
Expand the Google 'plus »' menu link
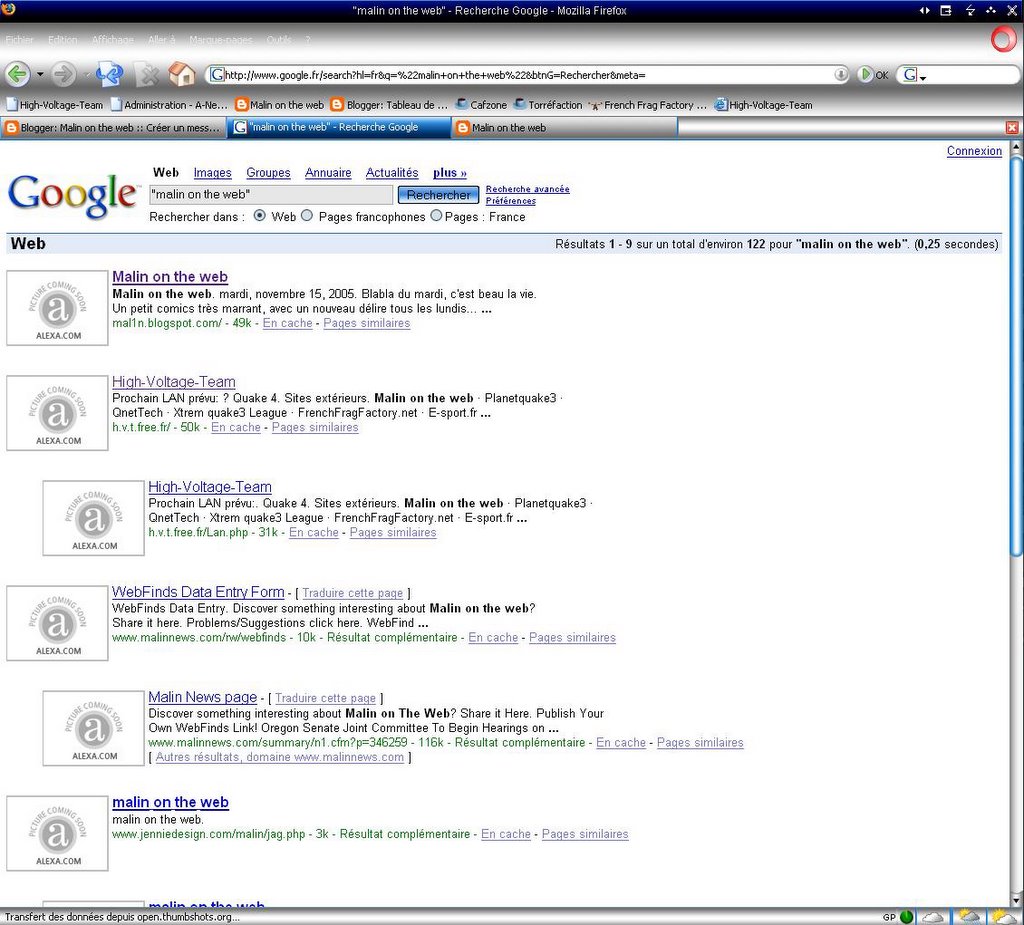pos(450,173)
